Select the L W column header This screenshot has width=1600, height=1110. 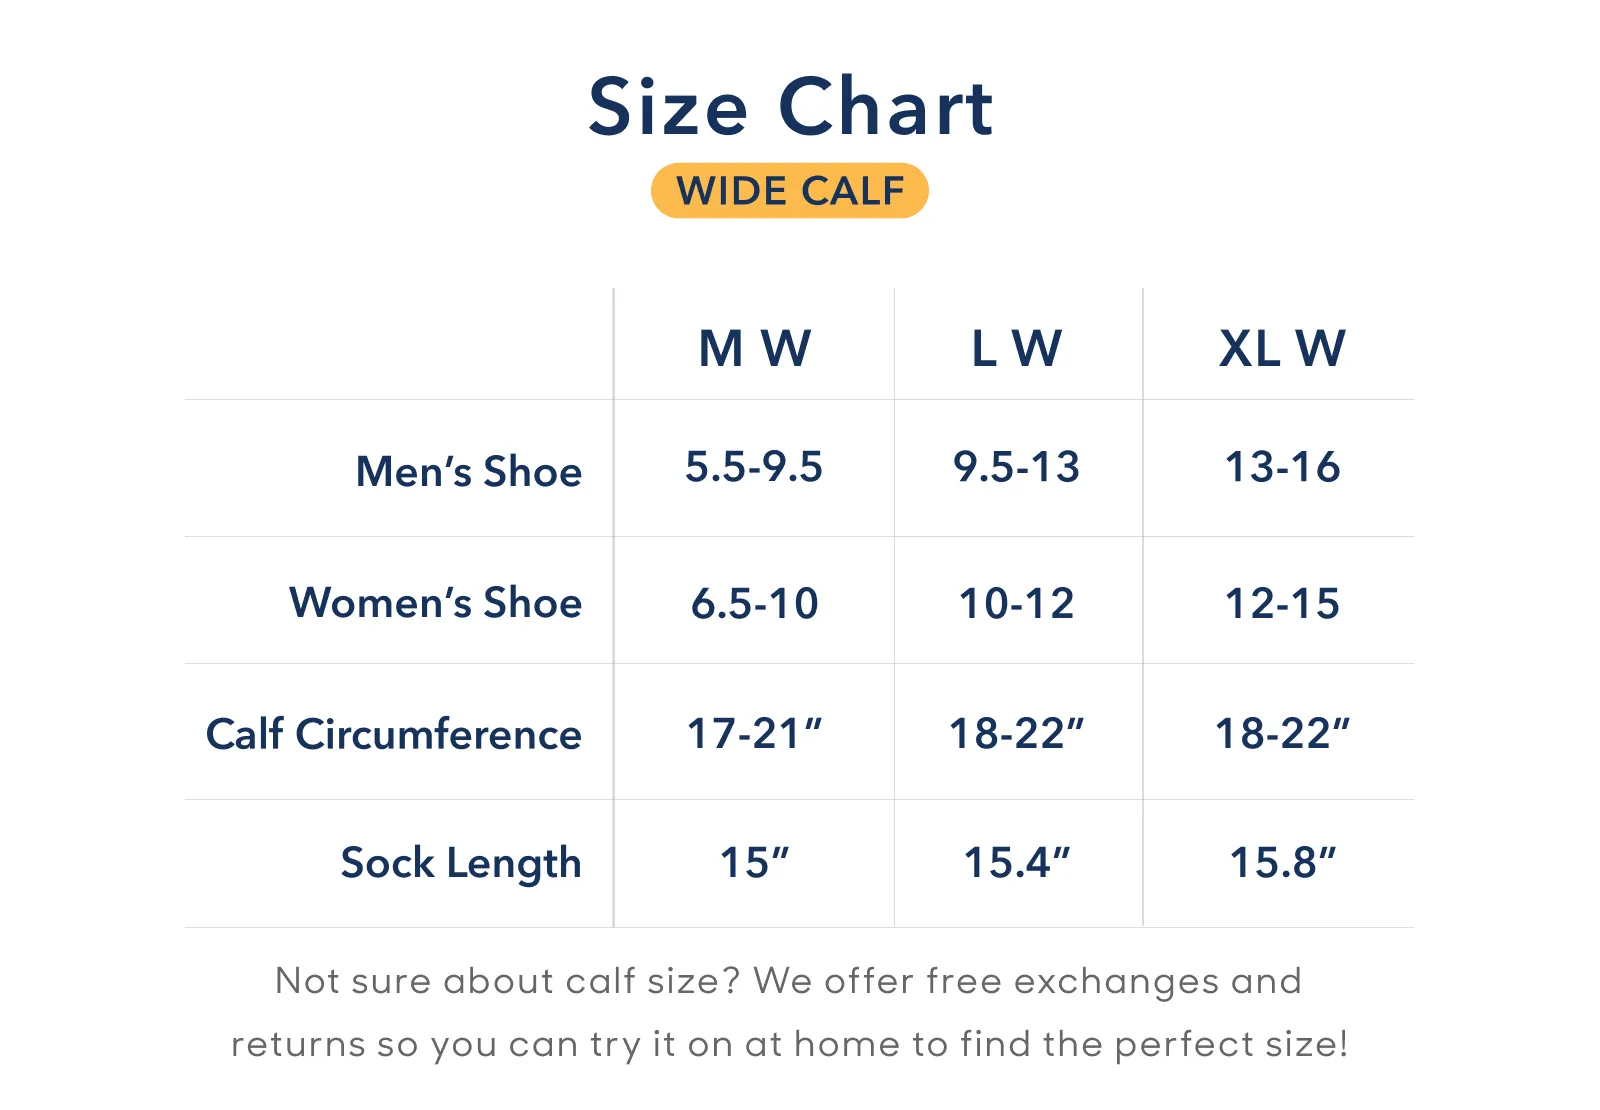pos(1017,349)
